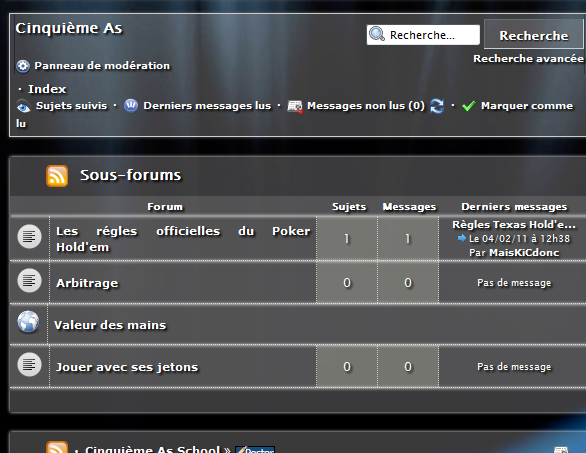Open the Panneau de modération link
The width and height of the screenshot is (586, 453).
[102, 66]
